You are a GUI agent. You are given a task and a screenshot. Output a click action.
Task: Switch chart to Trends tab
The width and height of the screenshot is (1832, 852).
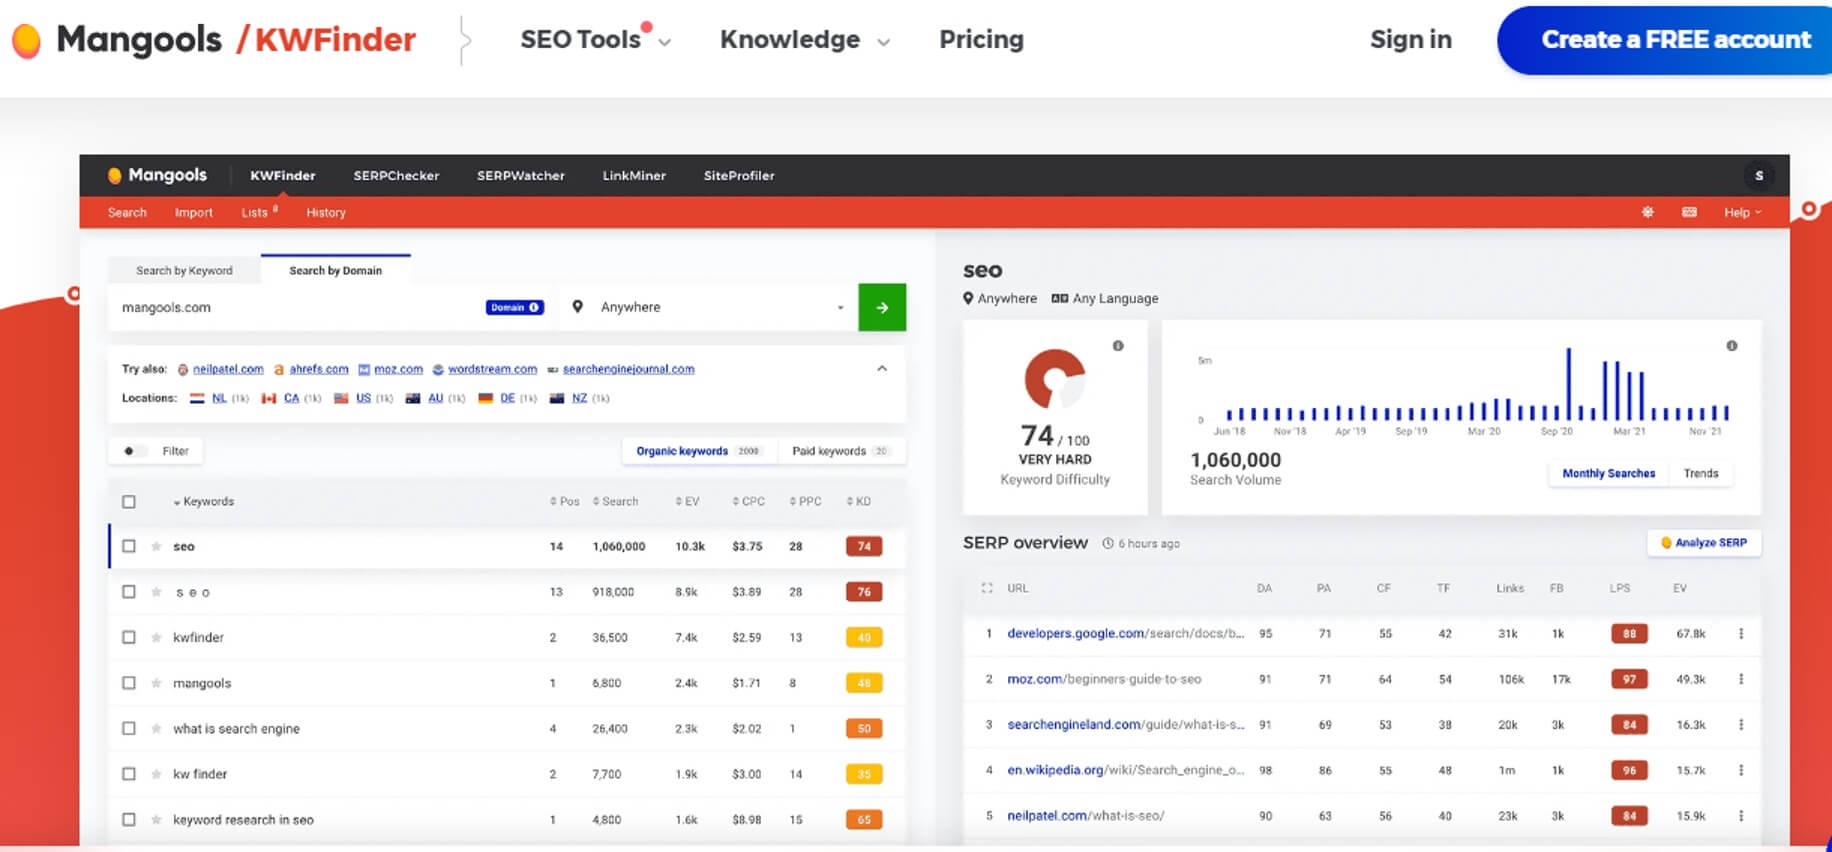click(x=1701, y=473)
